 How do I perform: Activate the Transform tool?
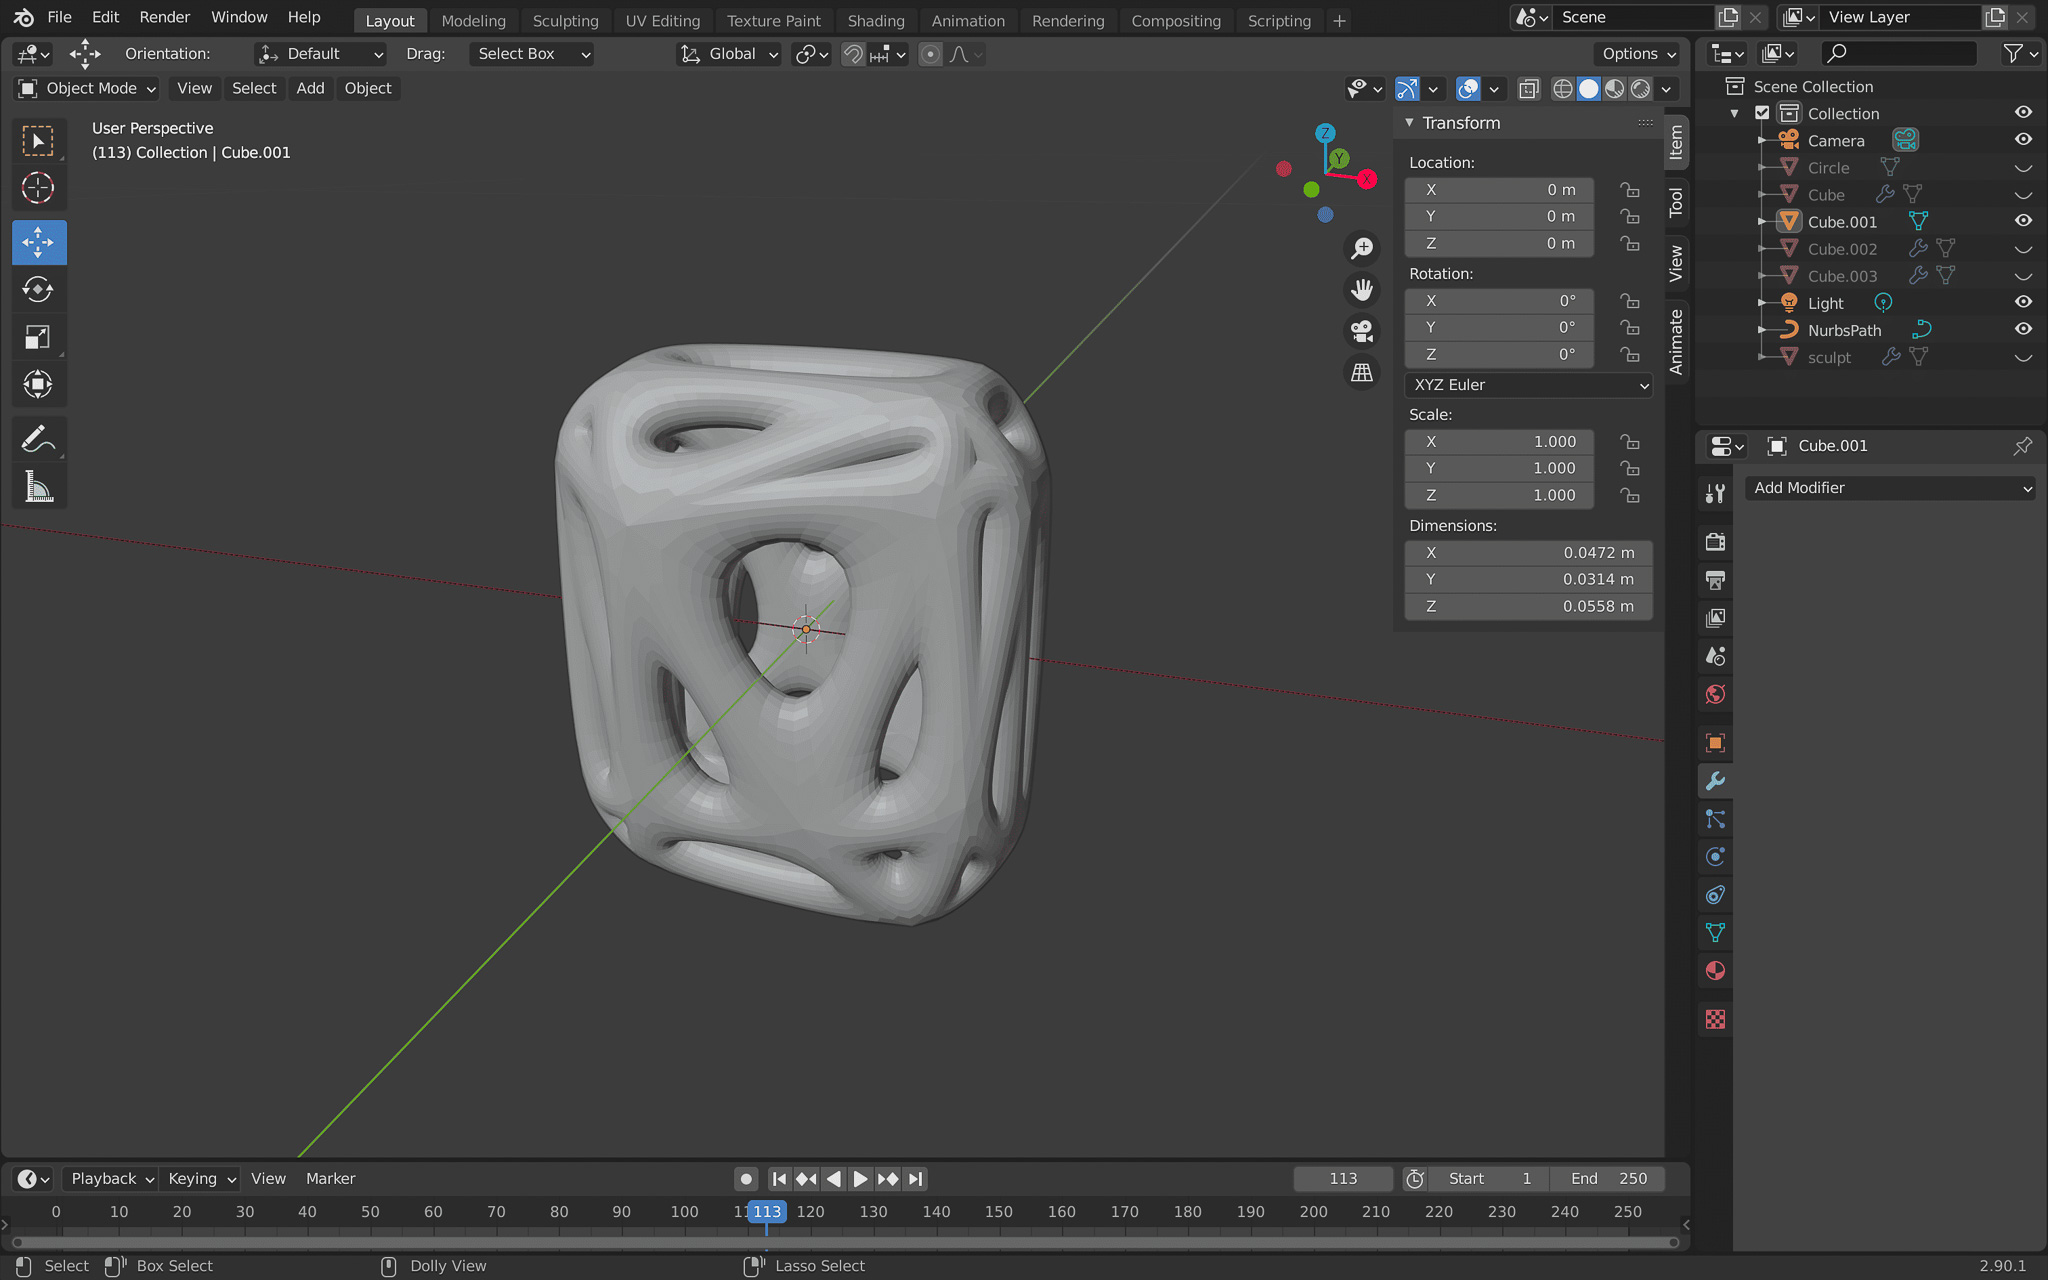point(38,384)
